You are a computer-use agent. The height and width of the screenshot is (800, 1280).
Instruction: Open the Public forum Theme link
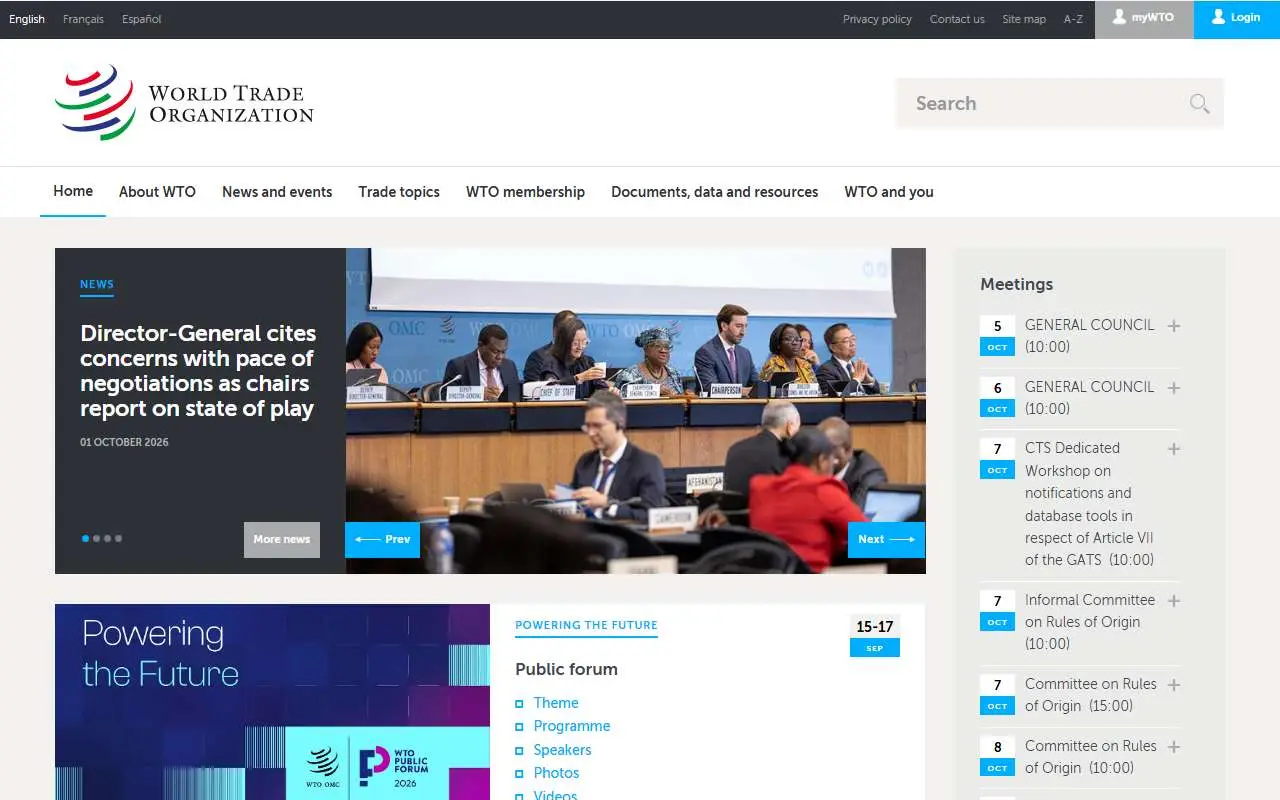click(556, 703)
